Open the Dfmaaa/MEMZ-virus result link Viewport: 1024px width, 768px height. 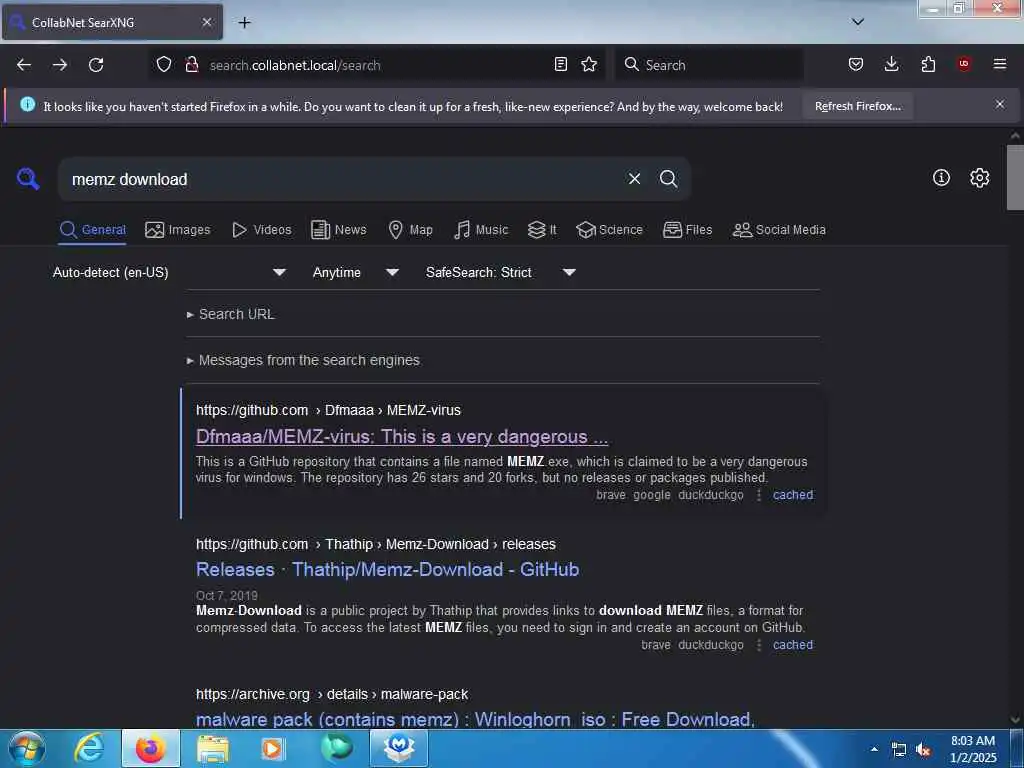pos(402,436)
